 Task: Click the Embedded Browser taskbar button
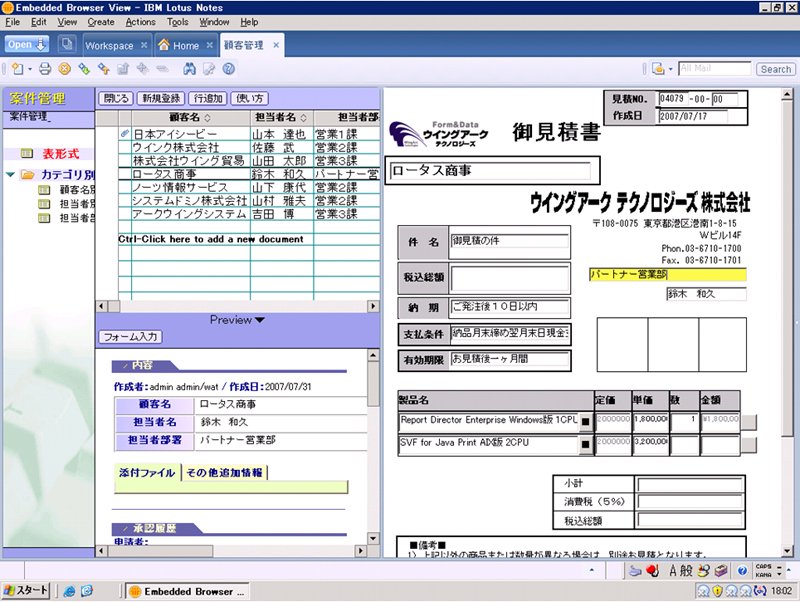tap(187, 591)
